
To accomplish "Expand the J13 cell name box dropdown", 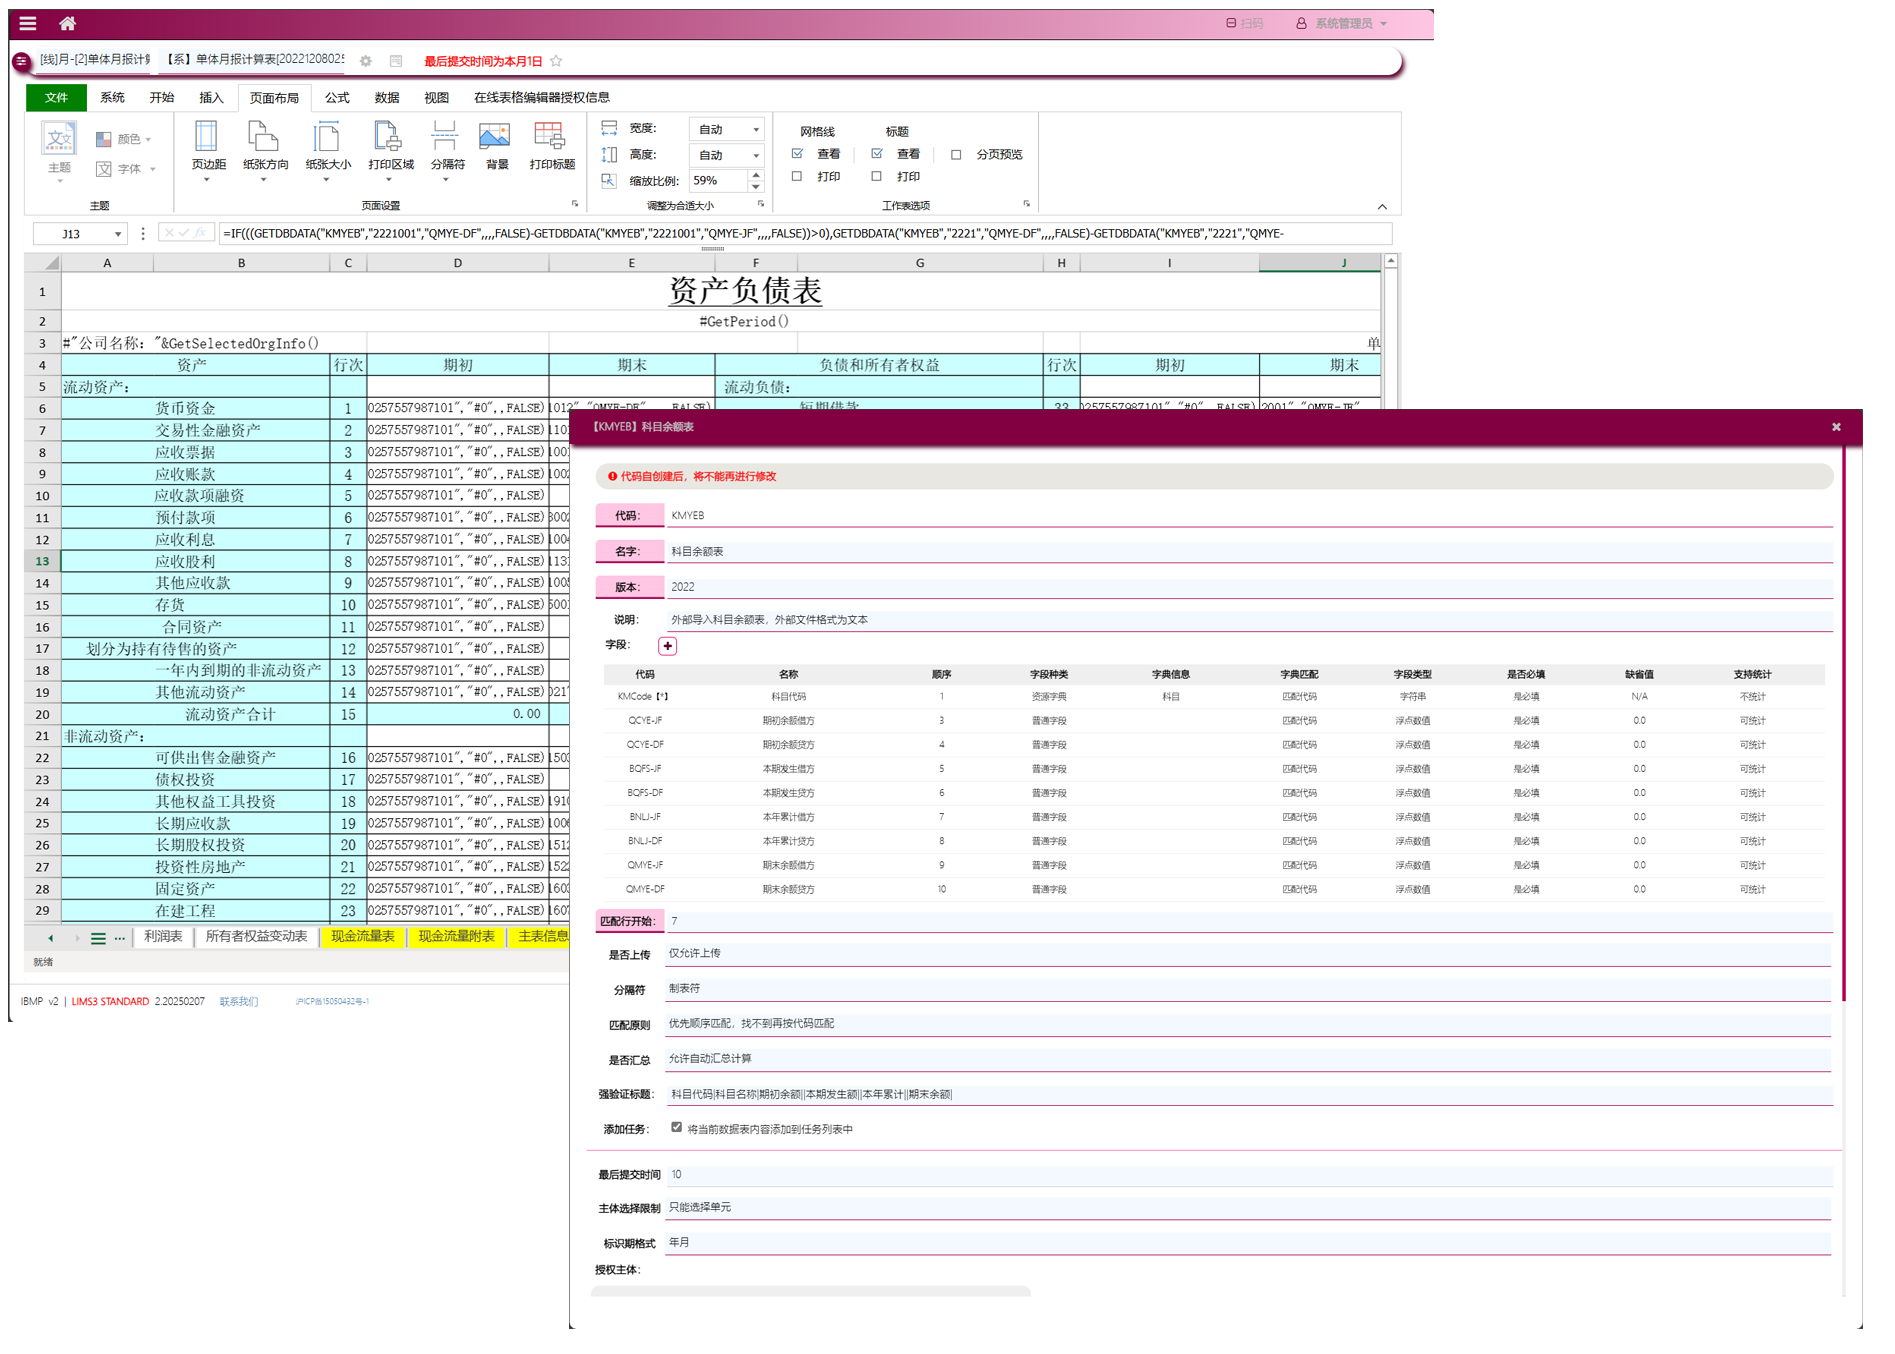I will click(x=118, y=234).
